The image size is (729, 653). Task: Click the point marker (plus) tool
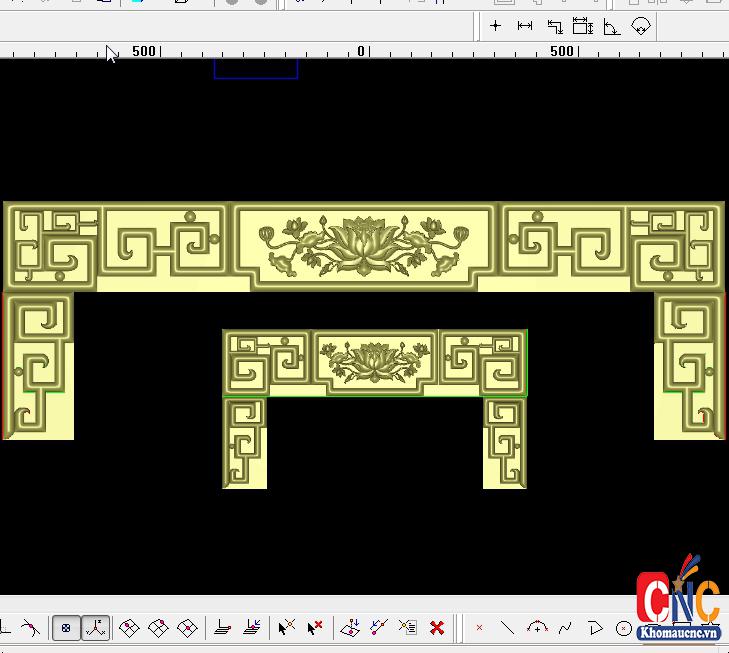pyautogui.click(x=495, y=26)
